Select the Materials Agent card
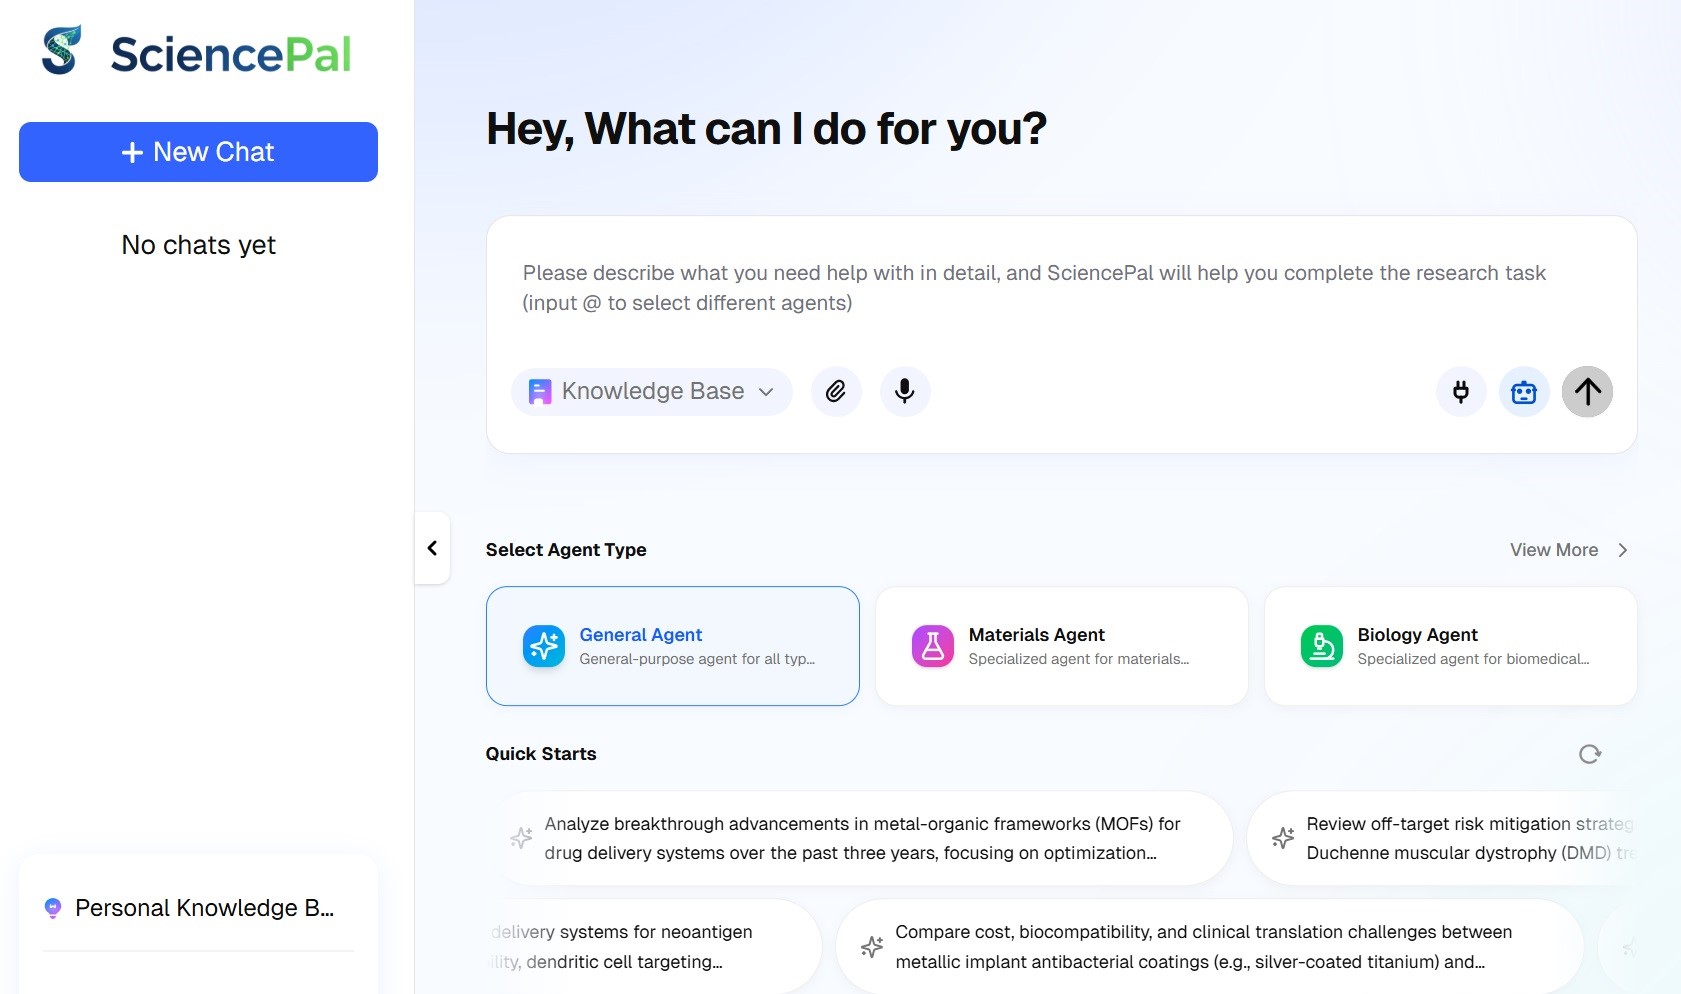 pos(1061,646)
